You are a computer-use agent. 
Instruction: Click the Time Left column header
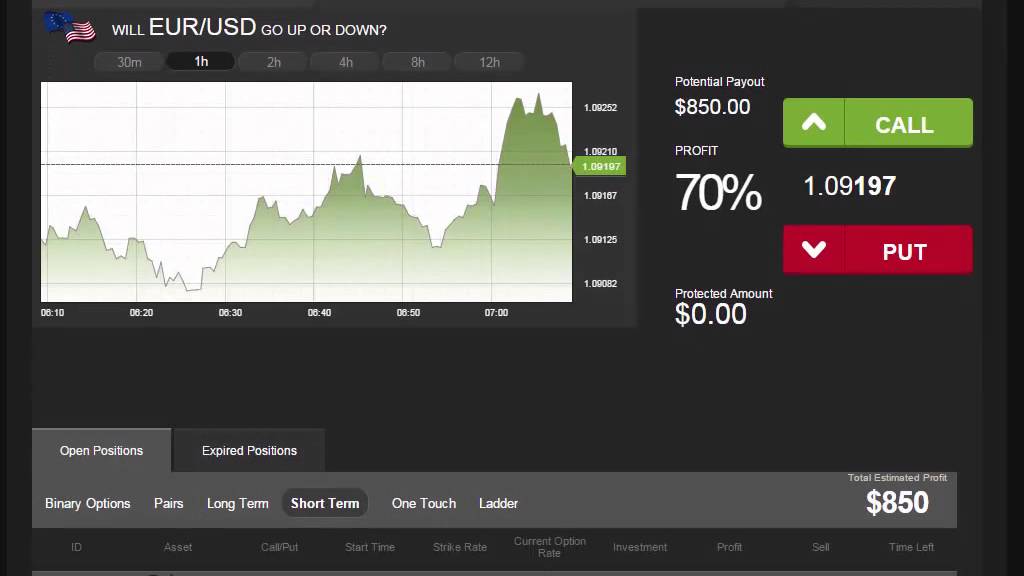point(911,547)
